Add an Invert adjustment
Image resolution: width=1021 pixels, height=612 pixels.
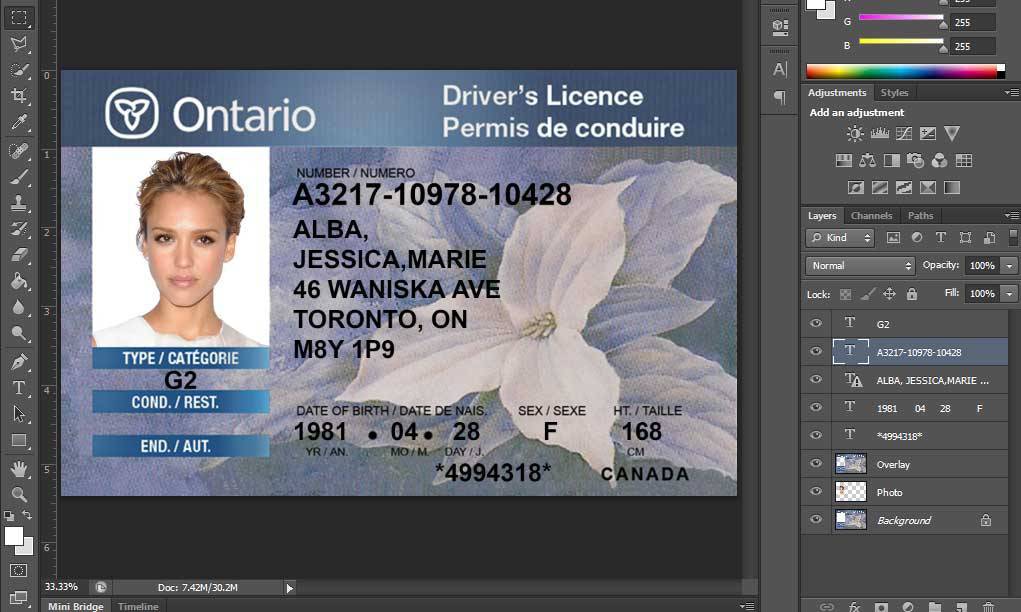[856, 188]
